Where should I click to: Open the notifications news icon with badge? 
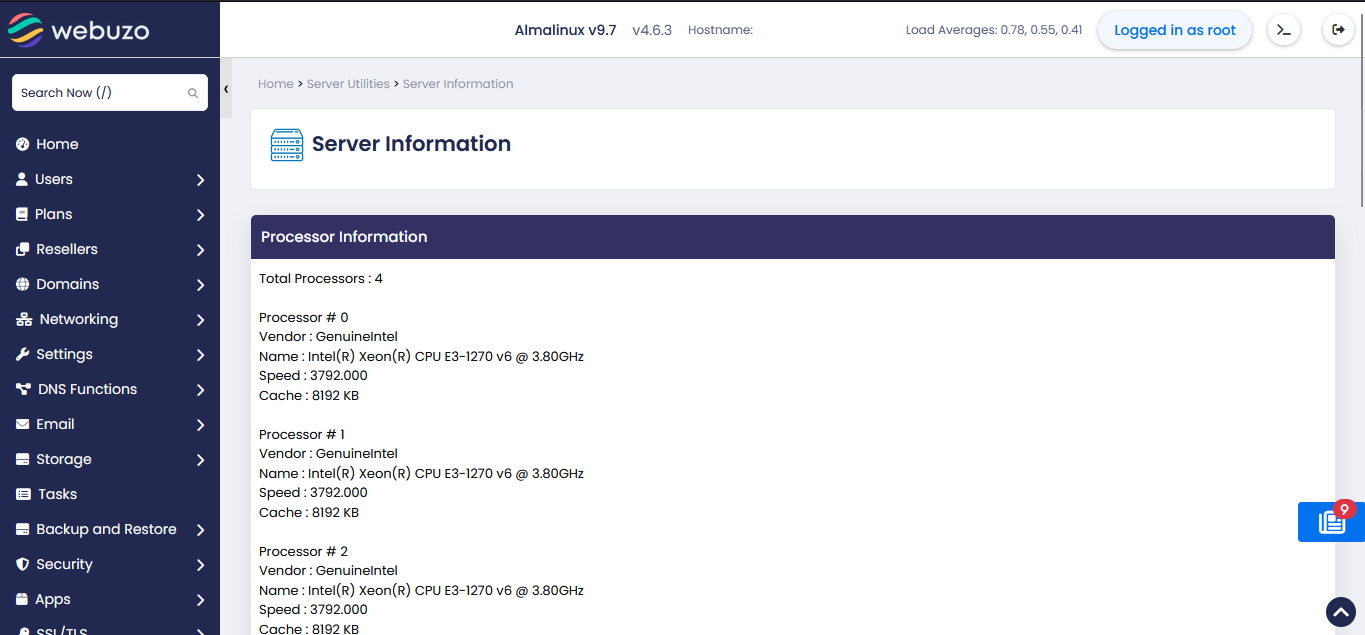tap(1331, 522)
